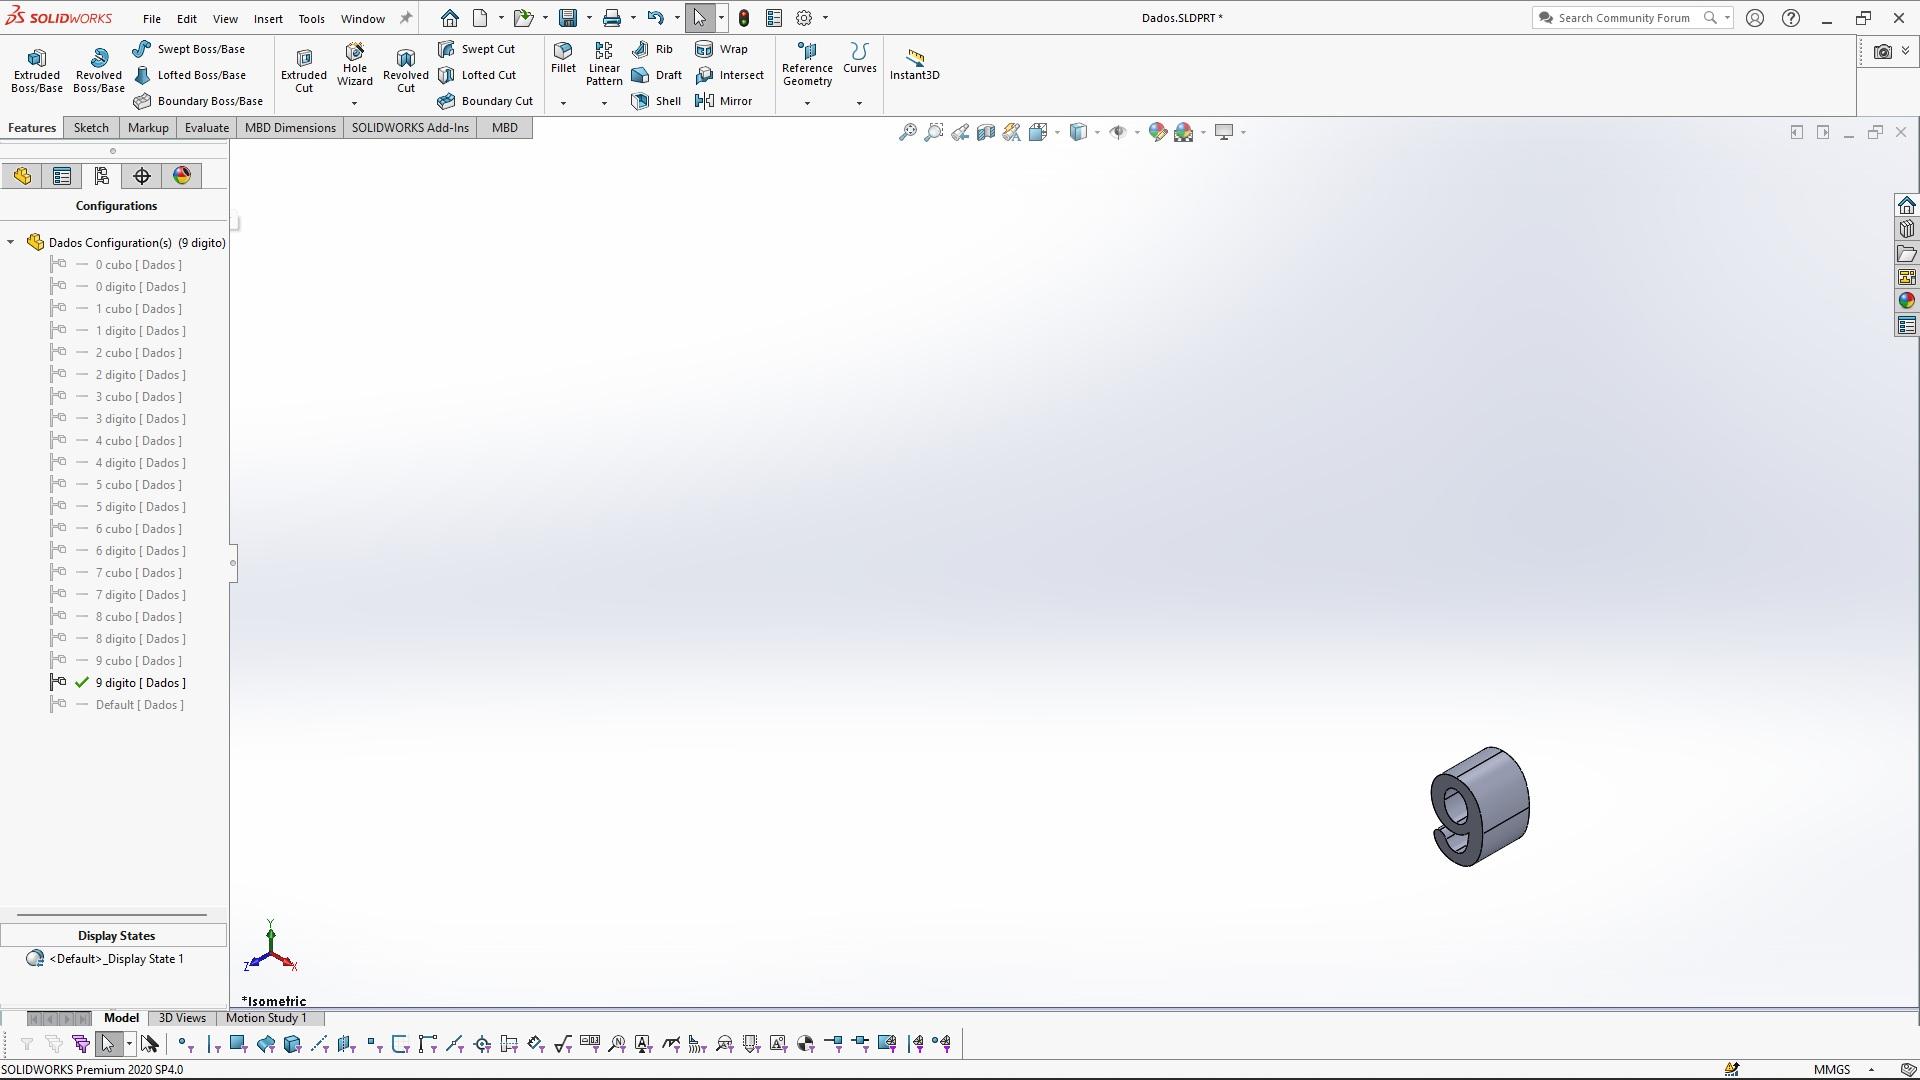Open Reference Geometry tool
1920x1080 pixels.
point(807,65)
